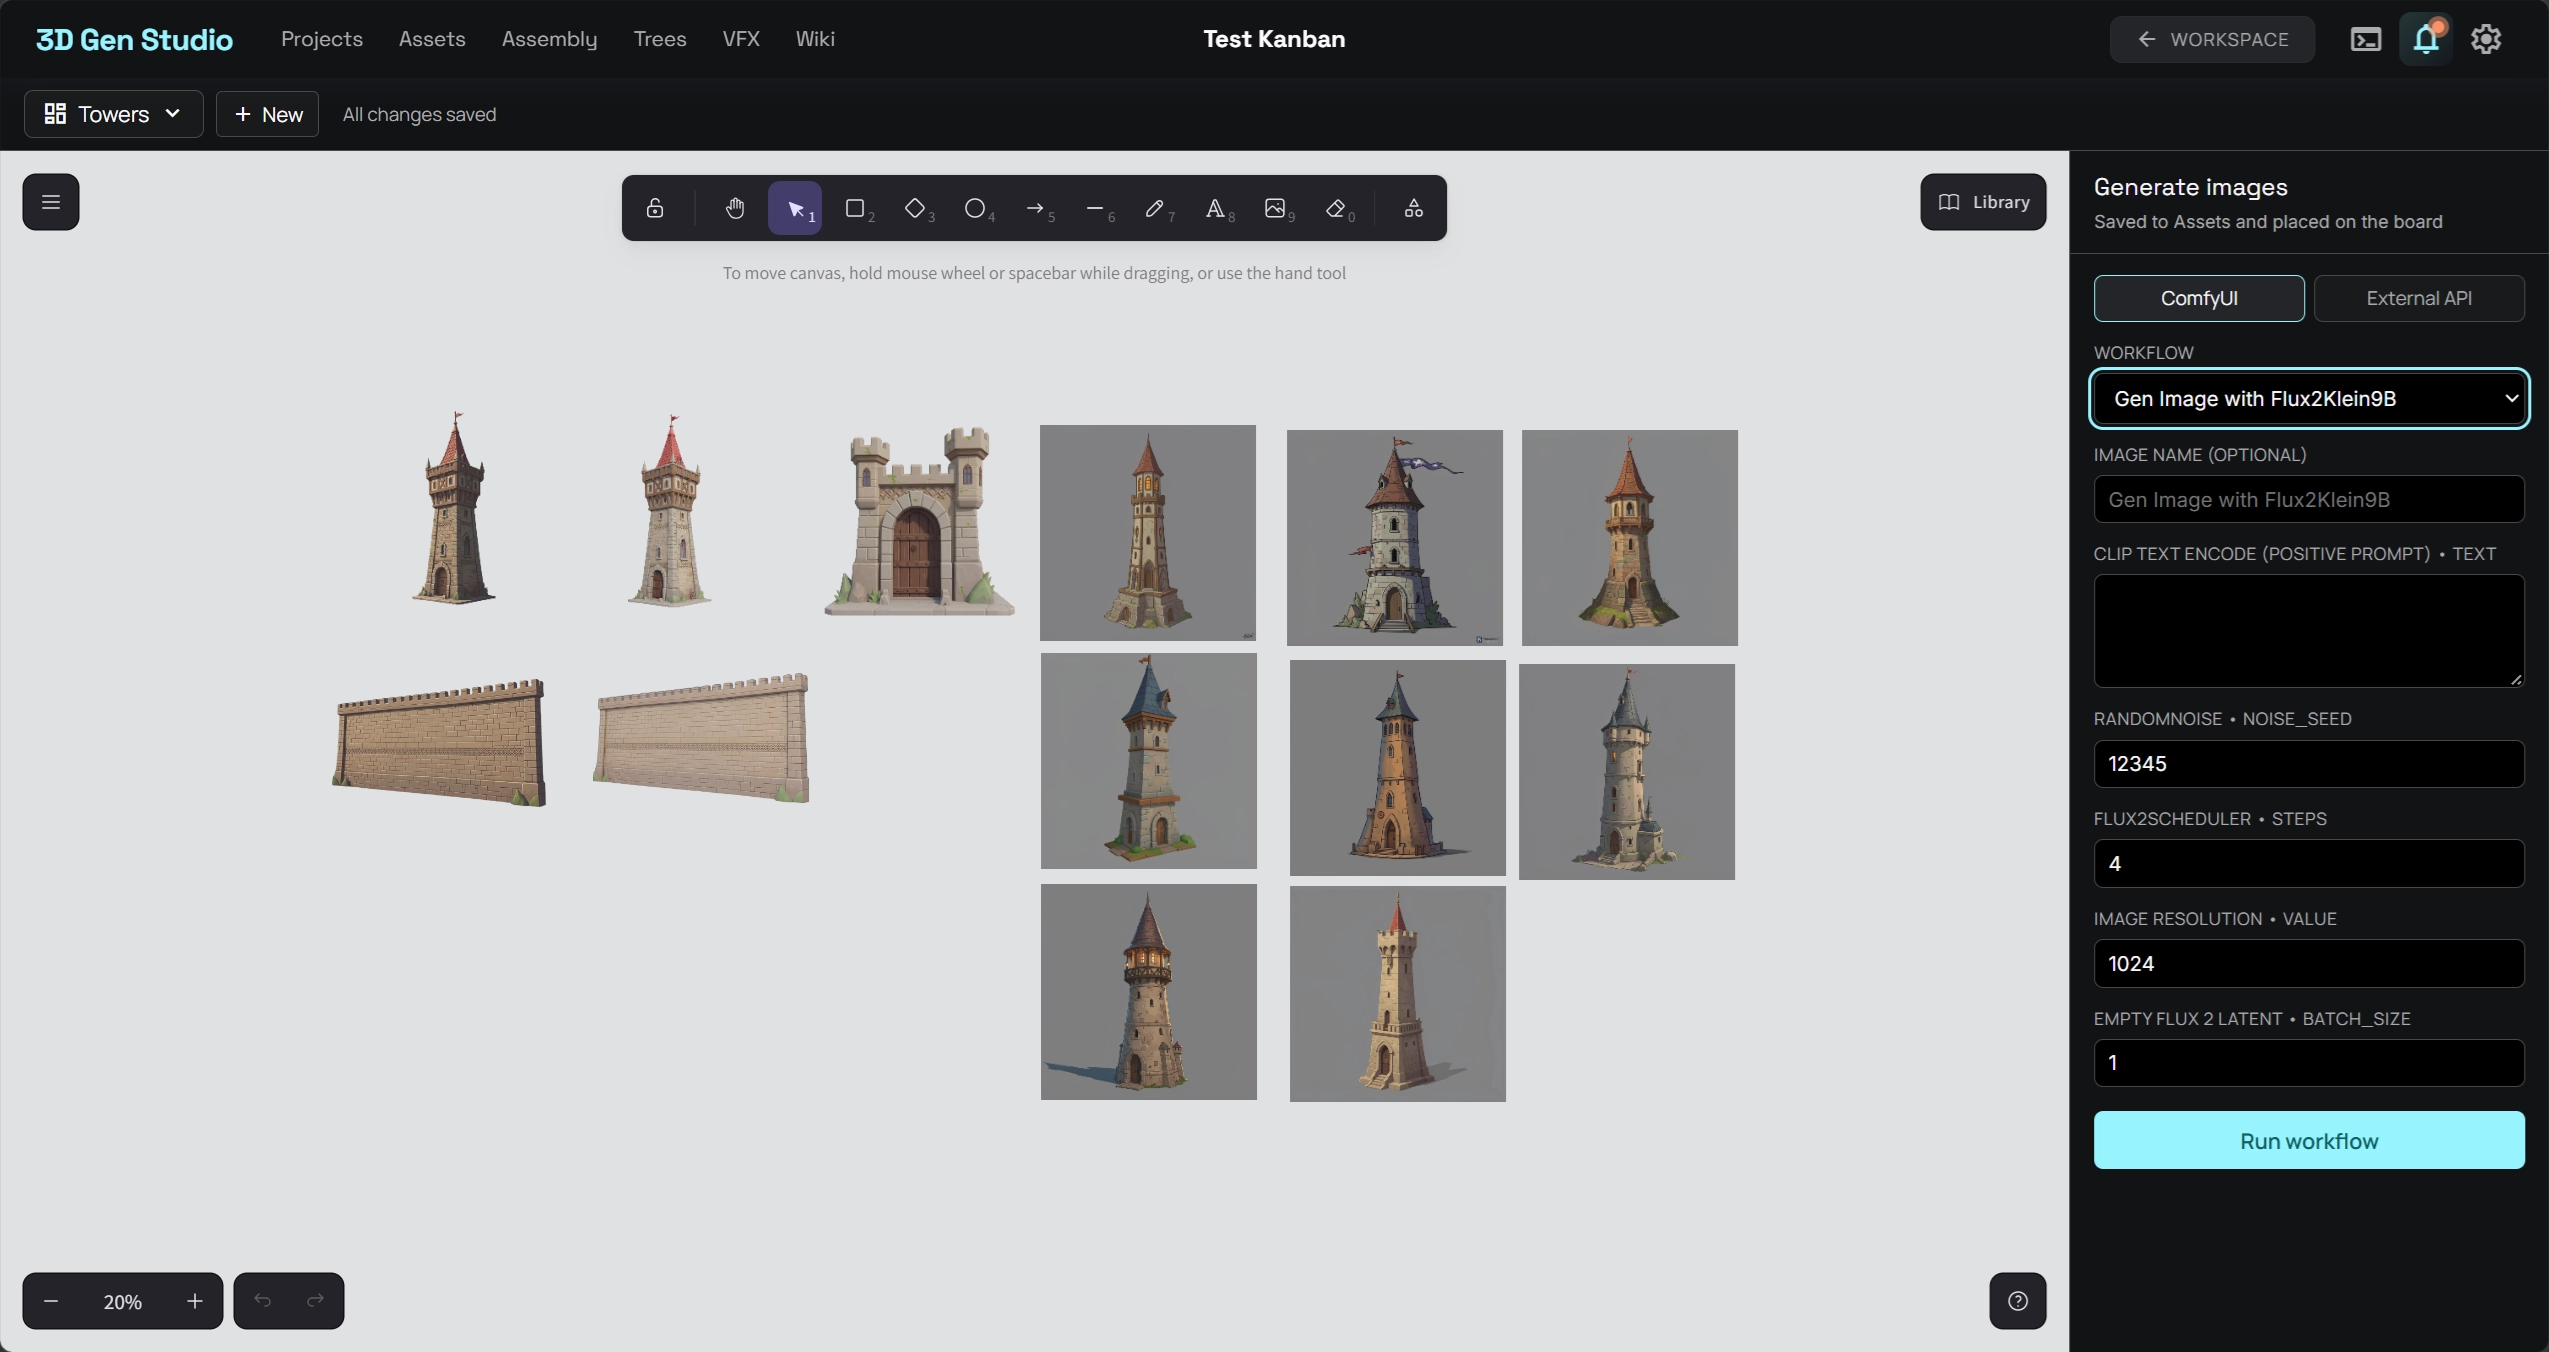
Task: Redo the canvas action
Action: pos(315,1300)
